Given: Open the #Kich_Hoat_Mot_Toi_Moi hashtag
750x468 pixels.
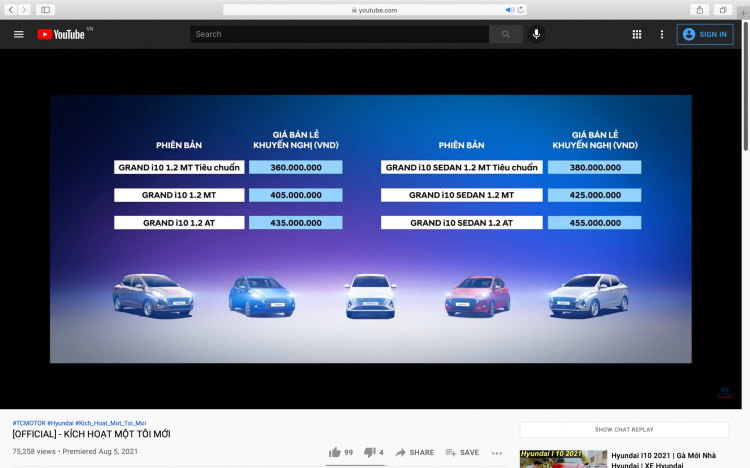Looking at the screenshot, I should (x=111, y=423).
